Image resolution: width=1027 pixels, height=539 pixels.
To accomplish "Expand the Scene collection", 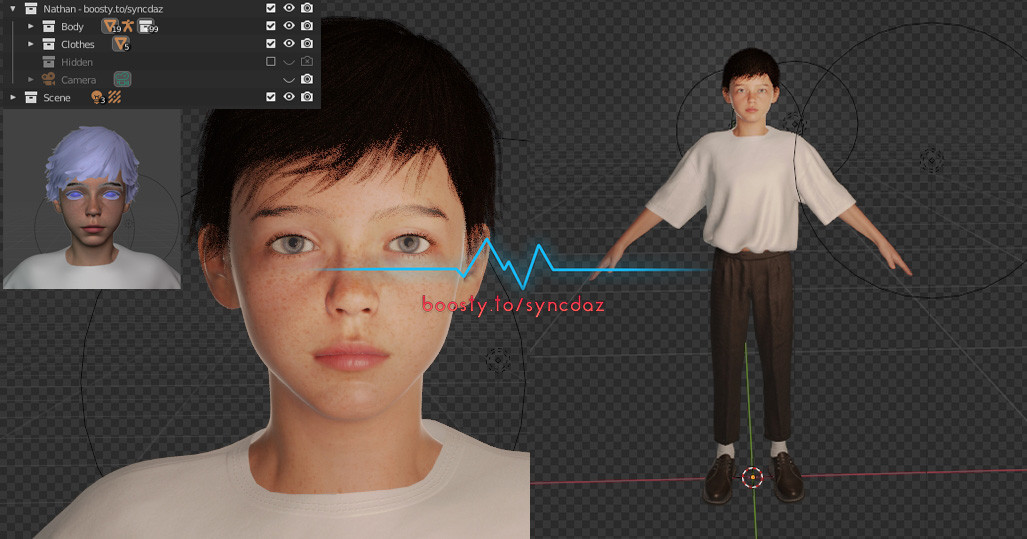I will tap(13, 97).
